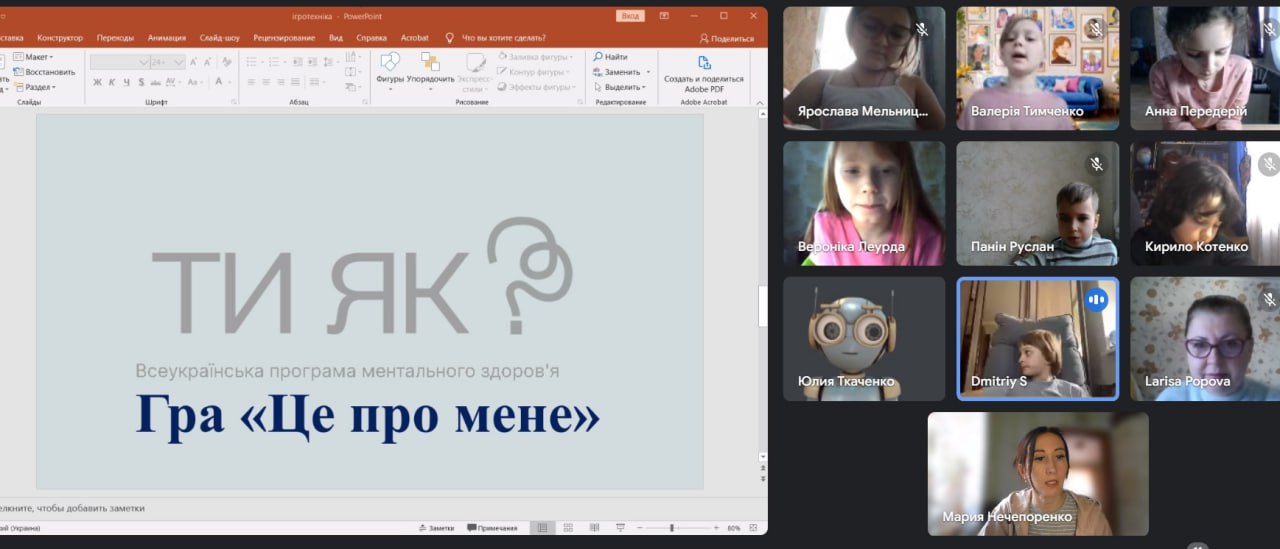
Task: Click Создать и поделиться Adobe PDF
Action: pos(703,74)
